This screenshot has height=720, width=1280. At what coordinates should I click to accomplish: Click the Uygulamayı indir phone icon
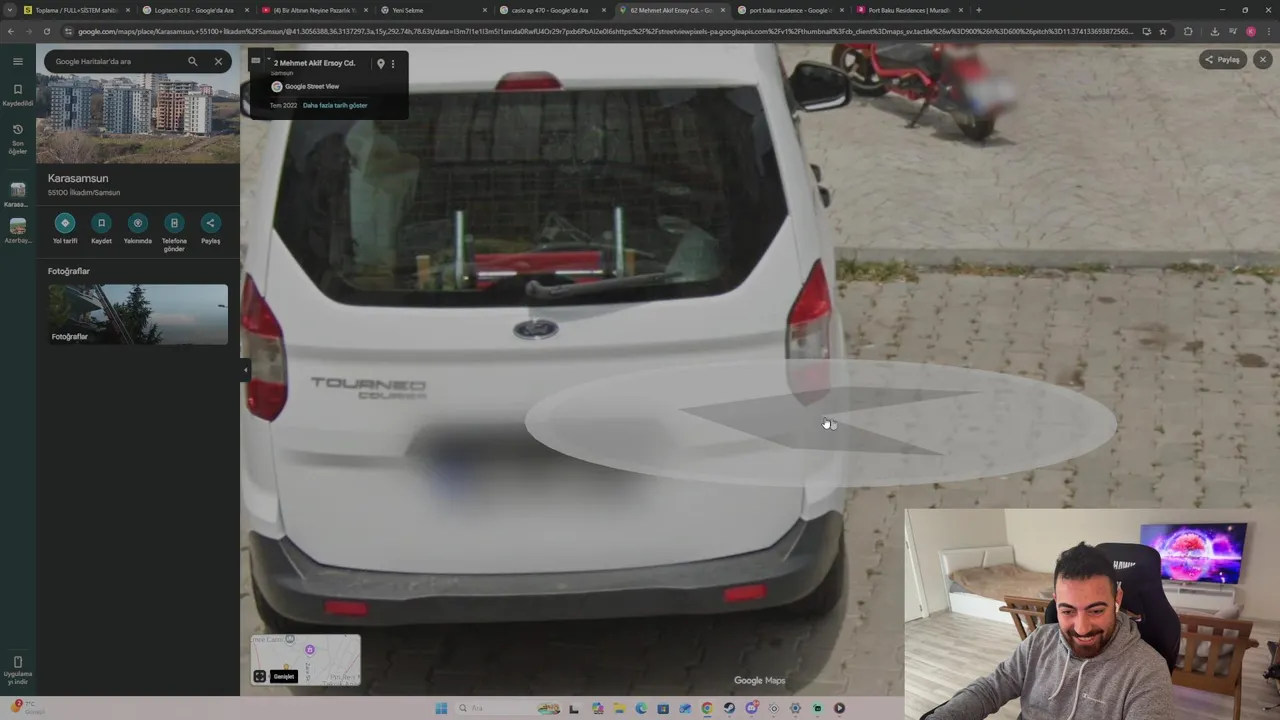point(17,661)
